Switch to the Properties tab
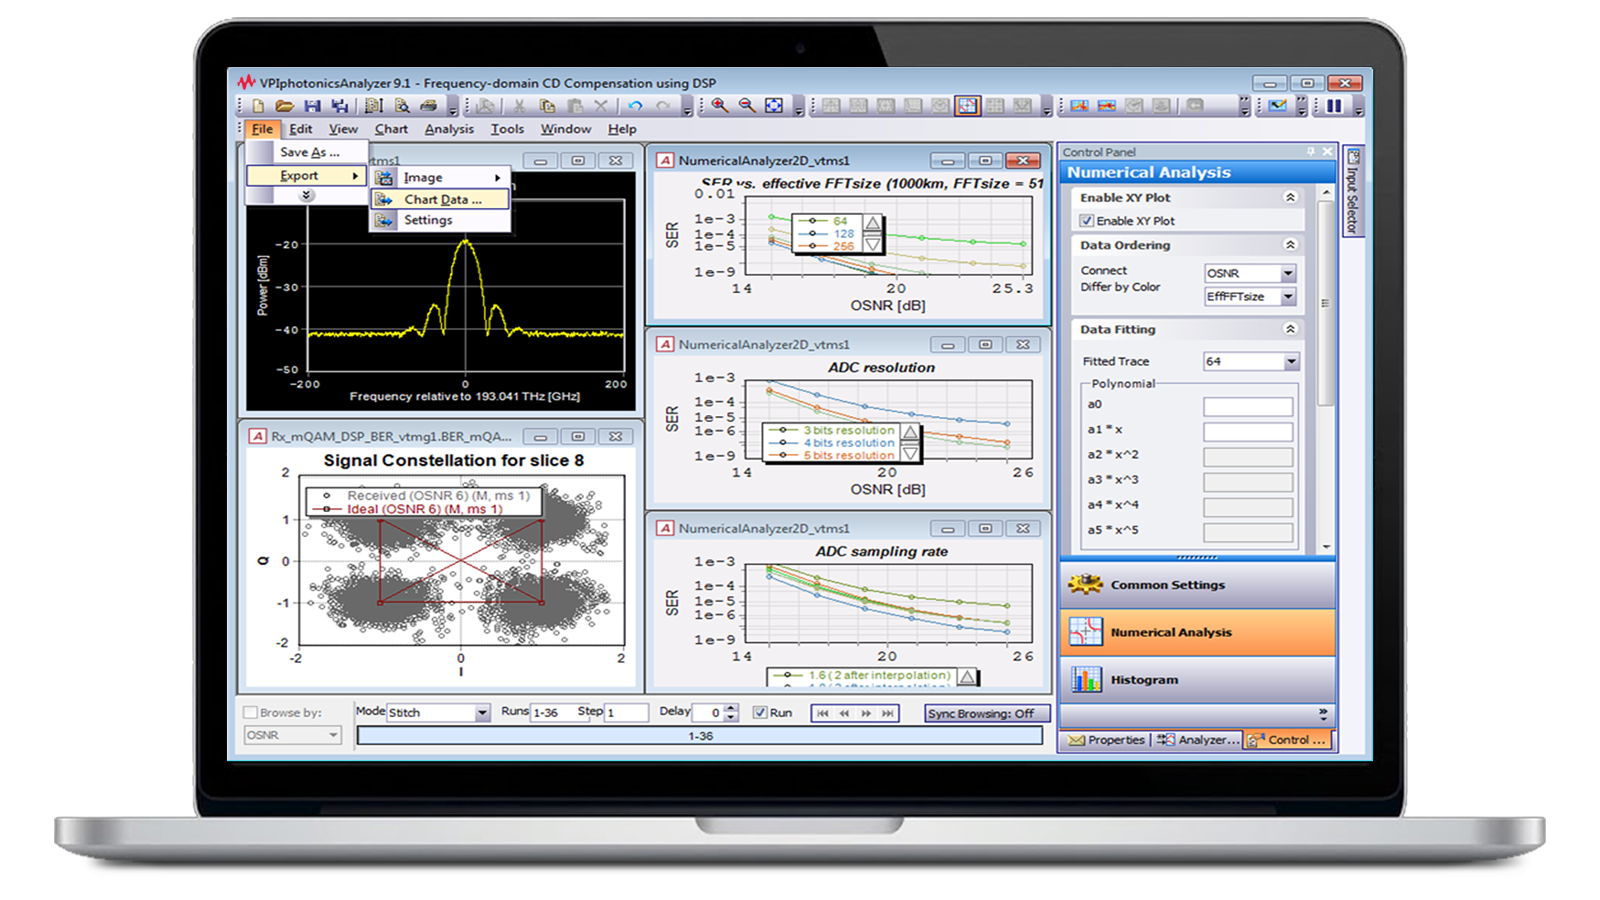Image resolution: width=1600 pixels, height=900 pixels. click(x=1106, y=740)
